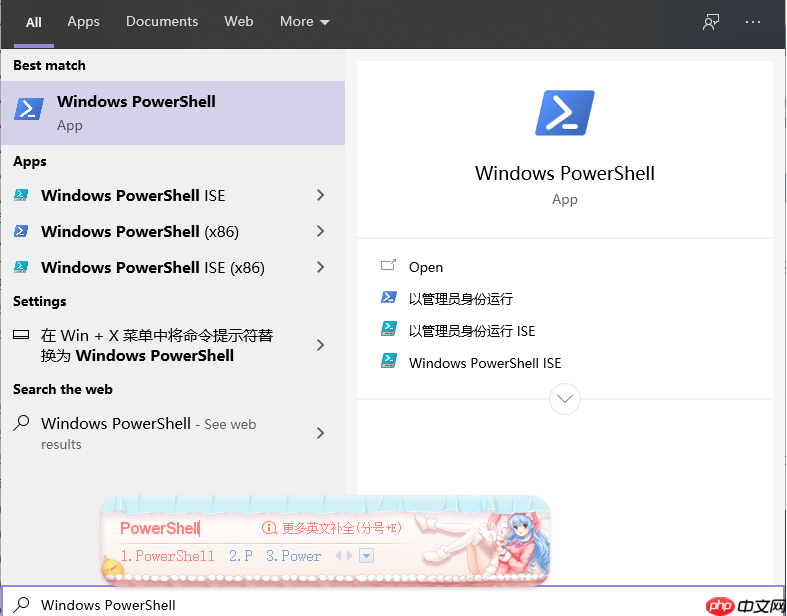Open Windows PowerShell - See web results

(x=149, y=433)
